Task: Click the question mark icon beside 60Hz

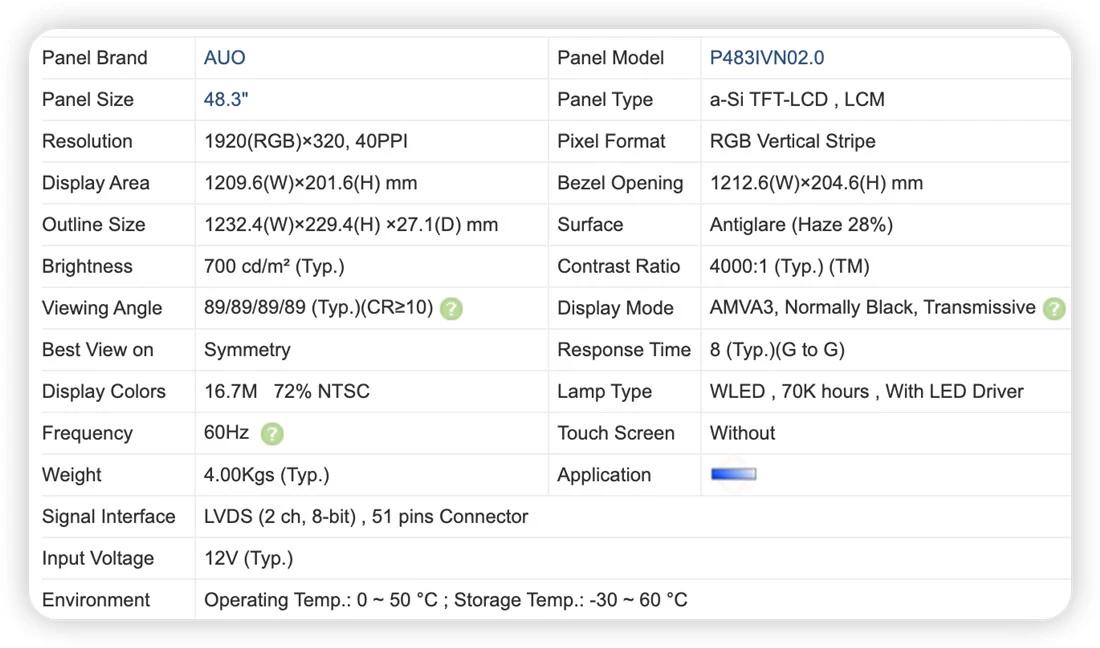Action: coord(272,434)
